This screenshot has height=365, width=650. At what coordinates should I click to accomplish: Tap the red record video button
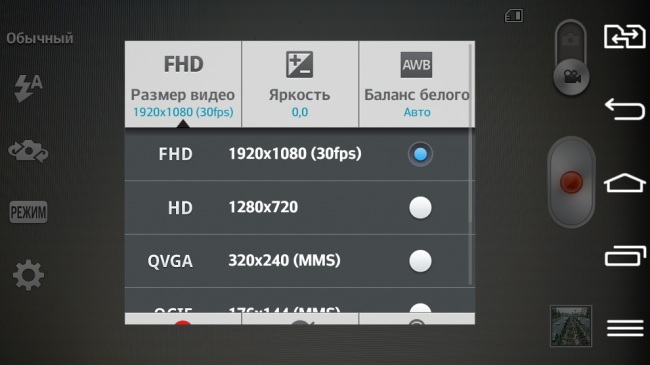click(571, 182)
